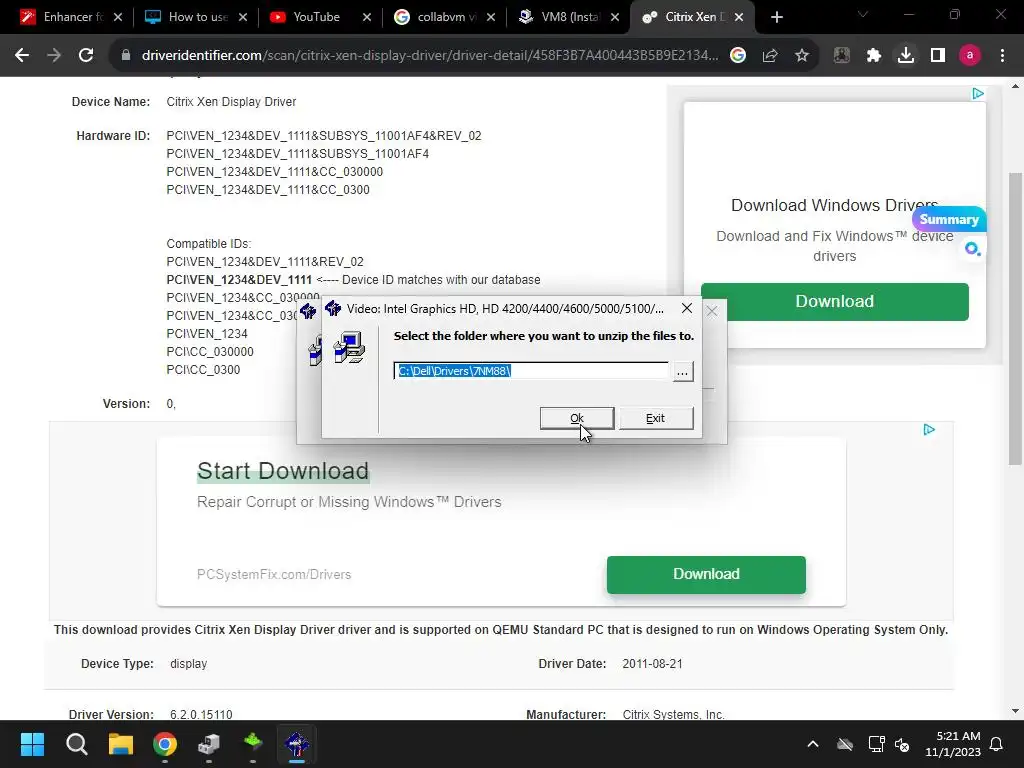The height and width of the screenshot is (768, 1024).
Task: Close the Video Intel Graphics dialog
Action: pyautogui.click(x=686, y=308)
